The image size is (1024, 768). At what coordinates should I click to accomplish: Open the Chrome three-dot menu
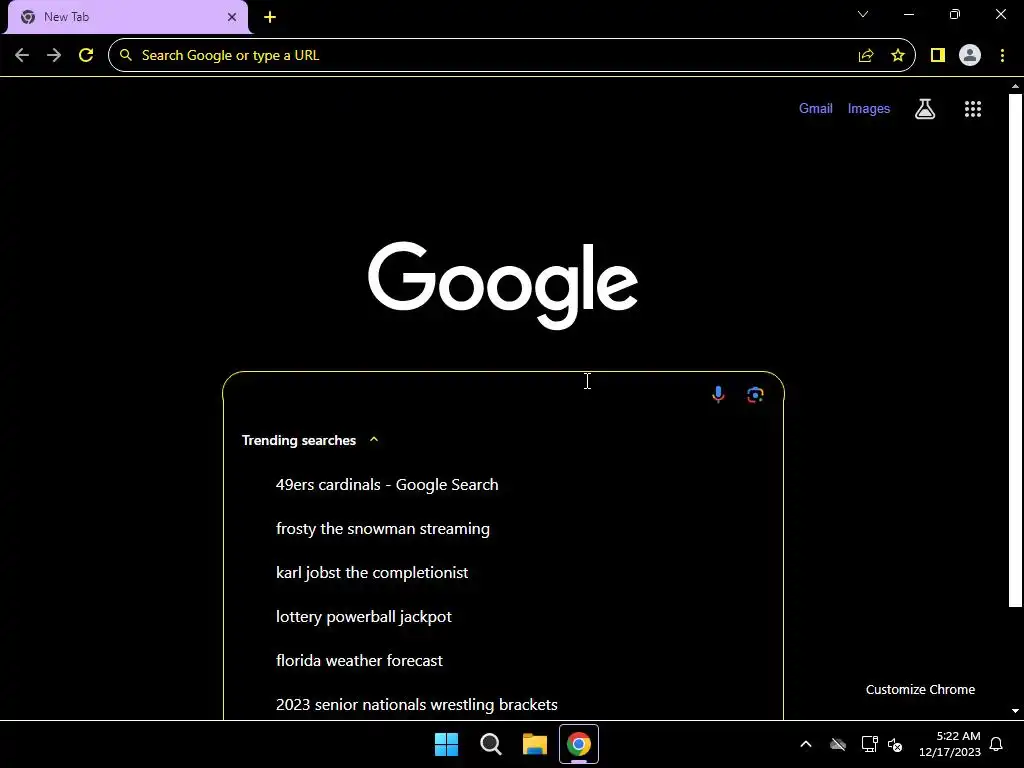click(1002, 56)
